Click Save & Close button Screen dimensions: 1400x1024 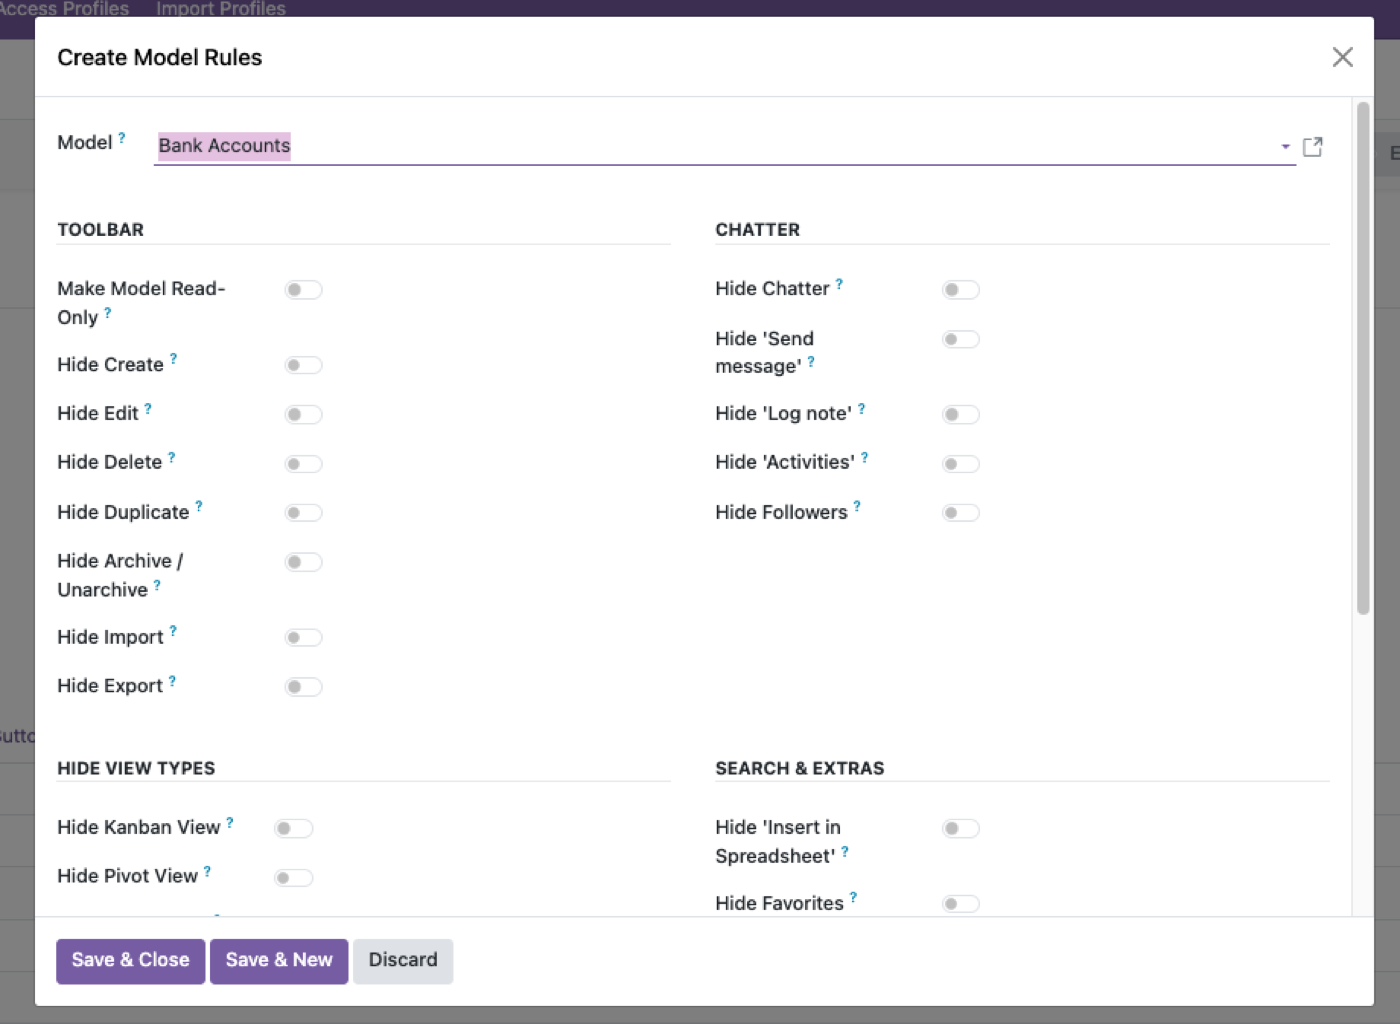pyautogui.click(x=131, y=961)
